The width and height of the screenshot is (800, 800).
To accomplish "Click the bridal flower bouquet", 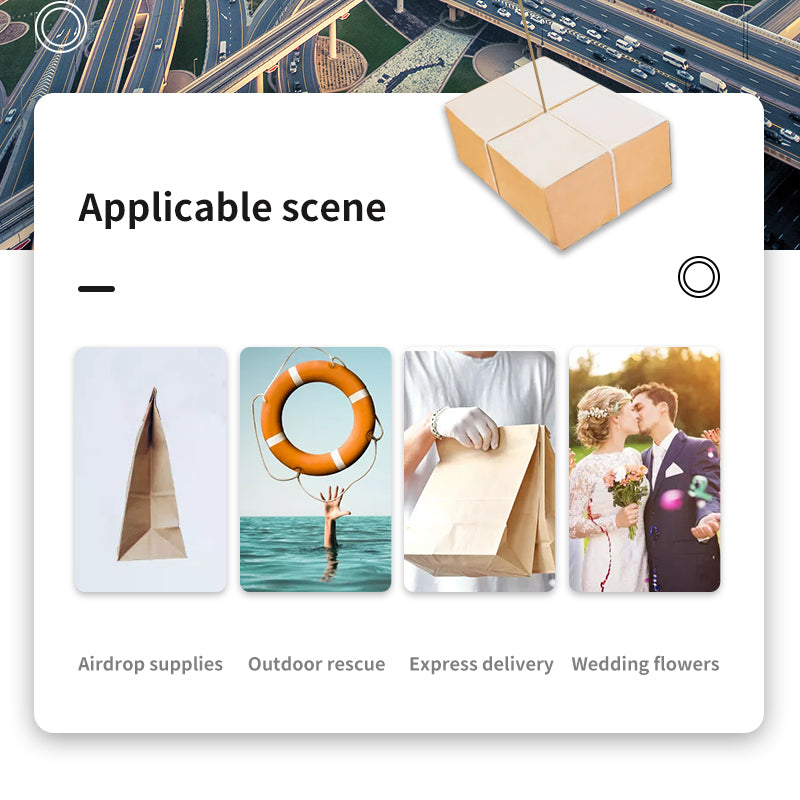I will pyautogui.click(x=626, y=487).
